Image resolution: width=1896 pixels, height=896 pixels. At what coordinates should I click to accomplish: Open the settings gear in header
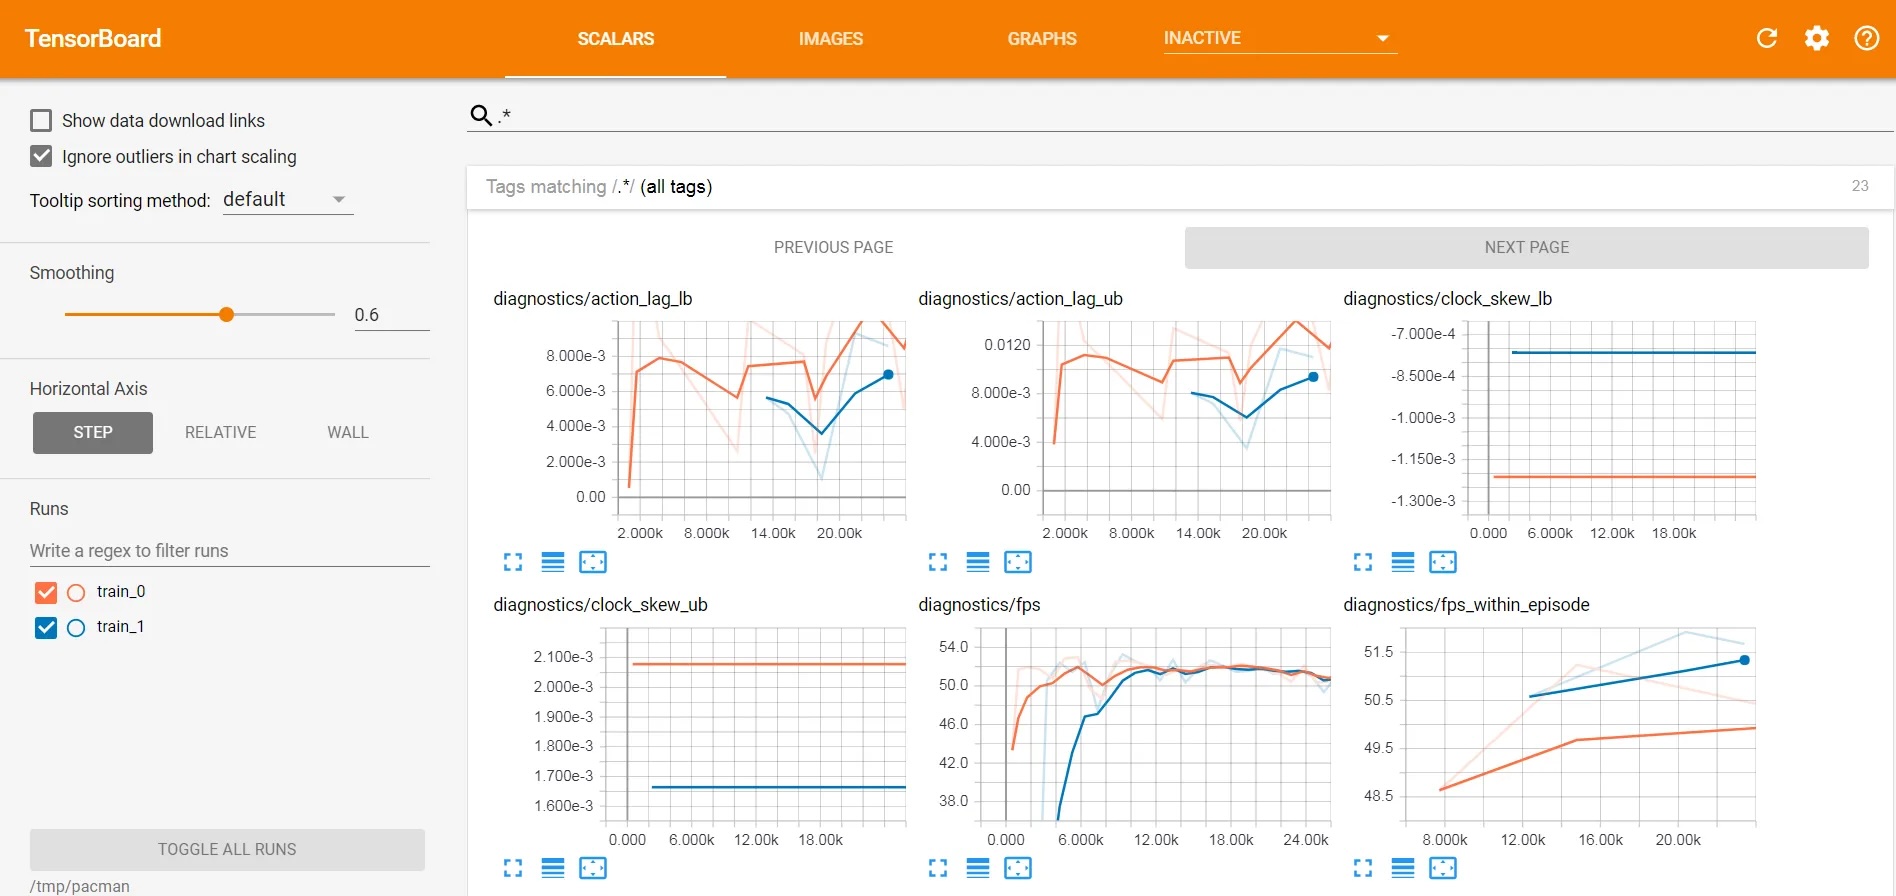pos(1817,38)
